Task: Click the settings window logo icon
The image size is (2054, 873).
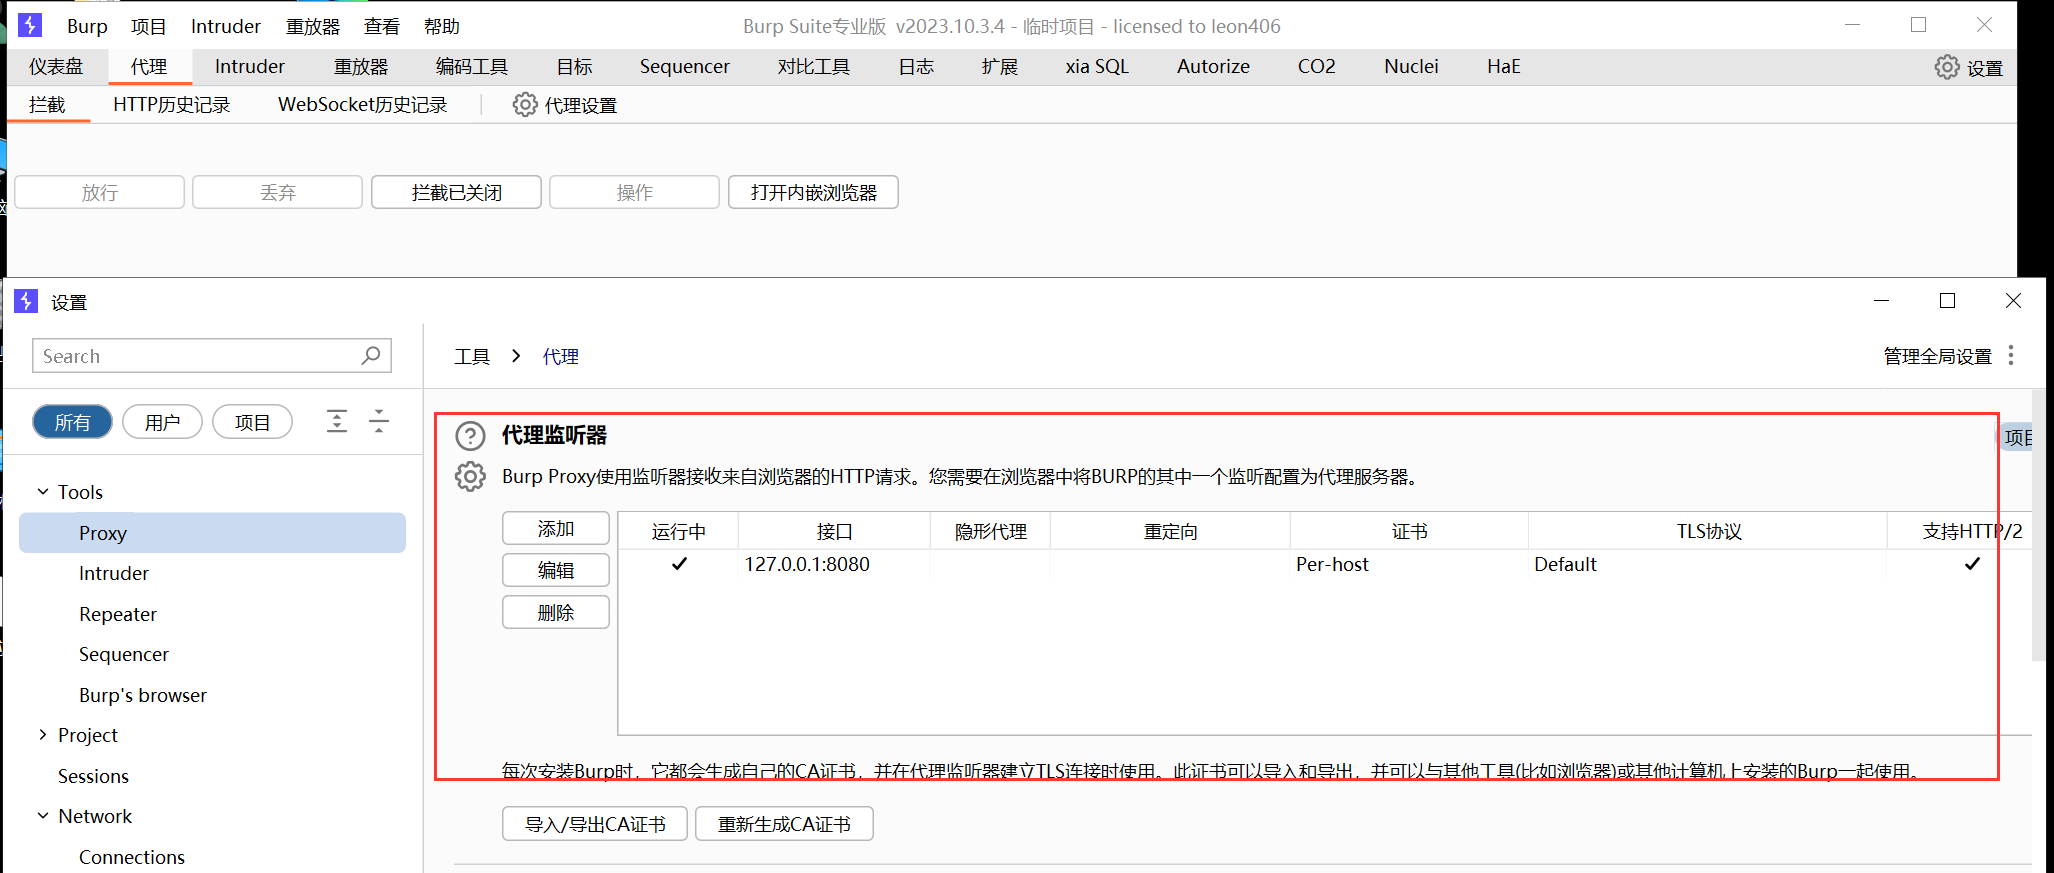Action: pos(26,301)
